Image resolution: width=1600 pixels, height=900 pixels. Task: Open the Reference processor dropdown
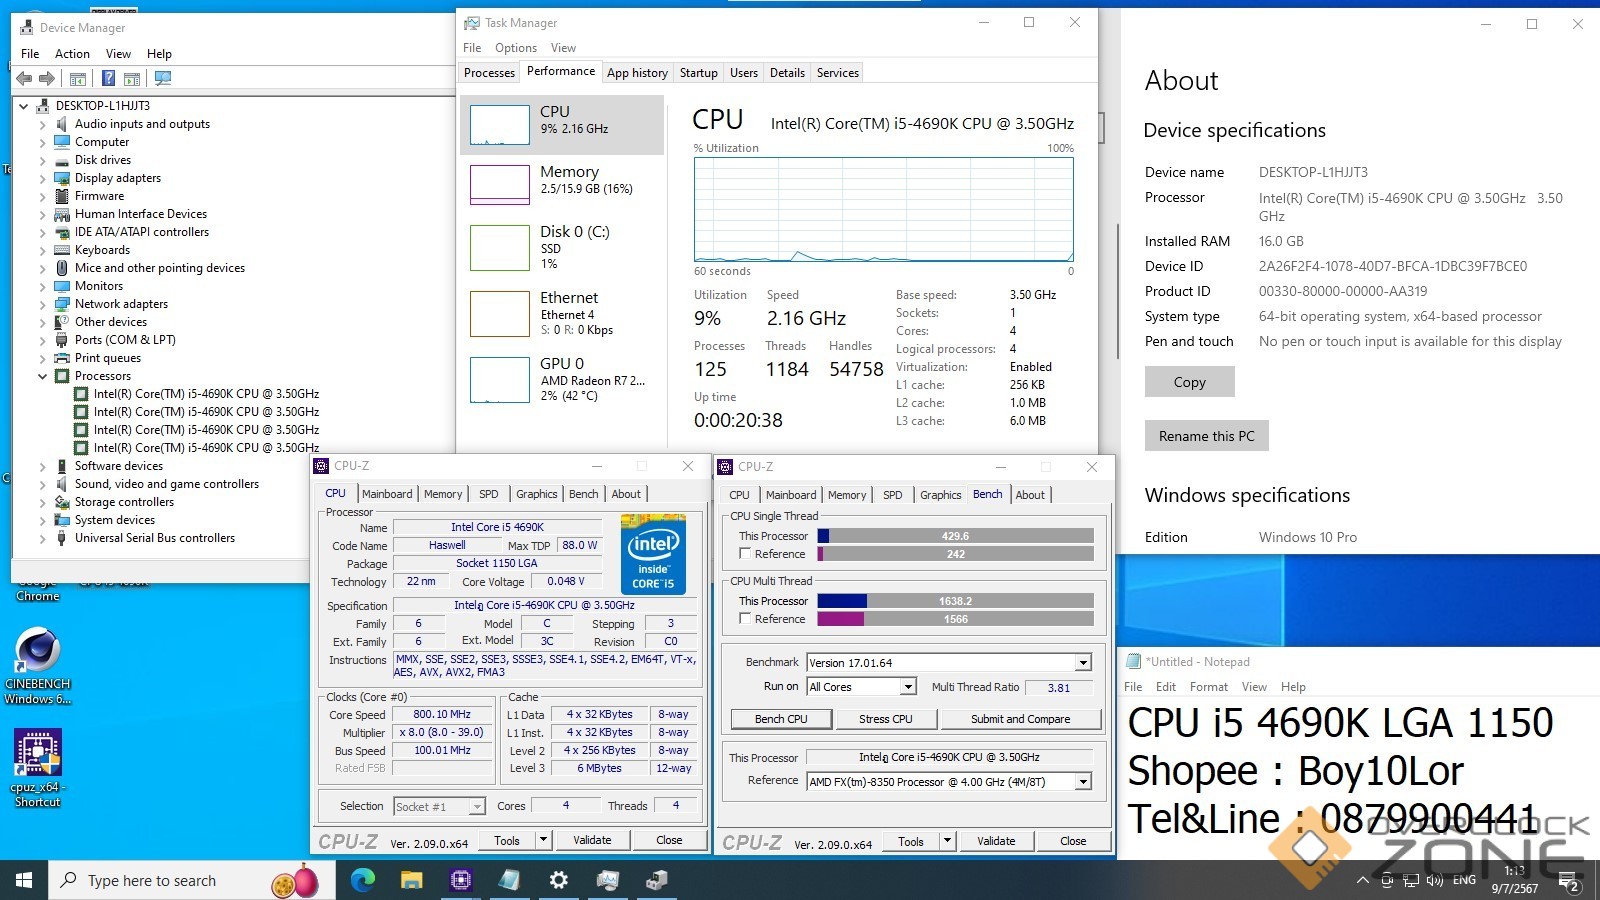click(1083, 782)
